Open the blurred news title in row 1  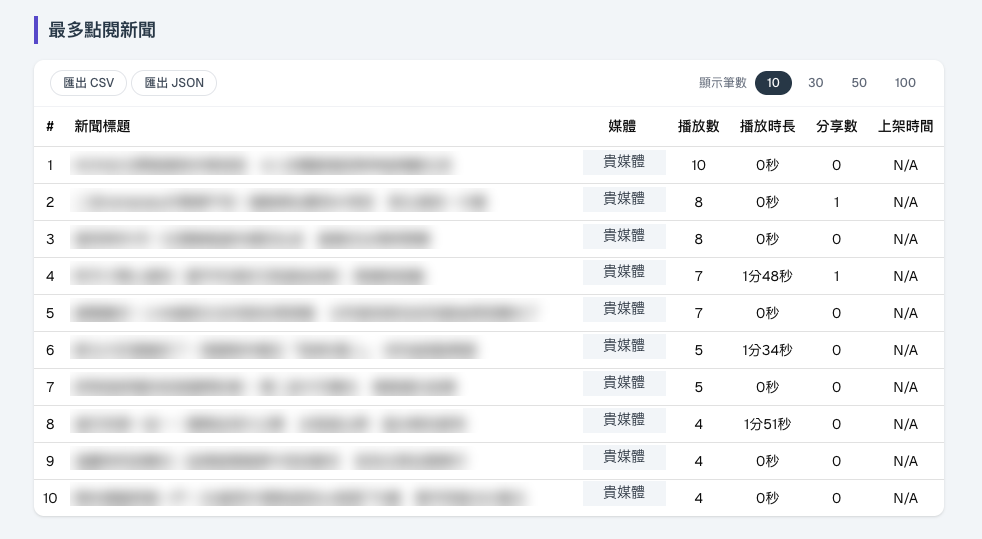point(262,165)
